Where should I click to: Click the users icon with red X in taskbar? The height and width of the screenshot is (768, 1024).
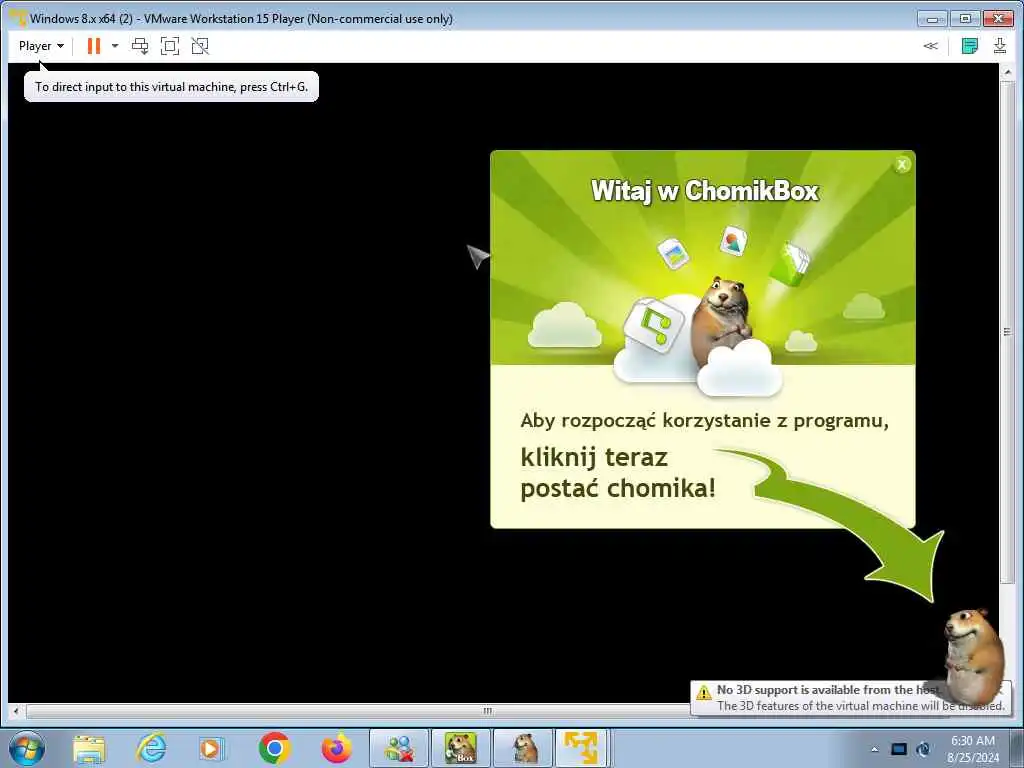pos(399,748)
